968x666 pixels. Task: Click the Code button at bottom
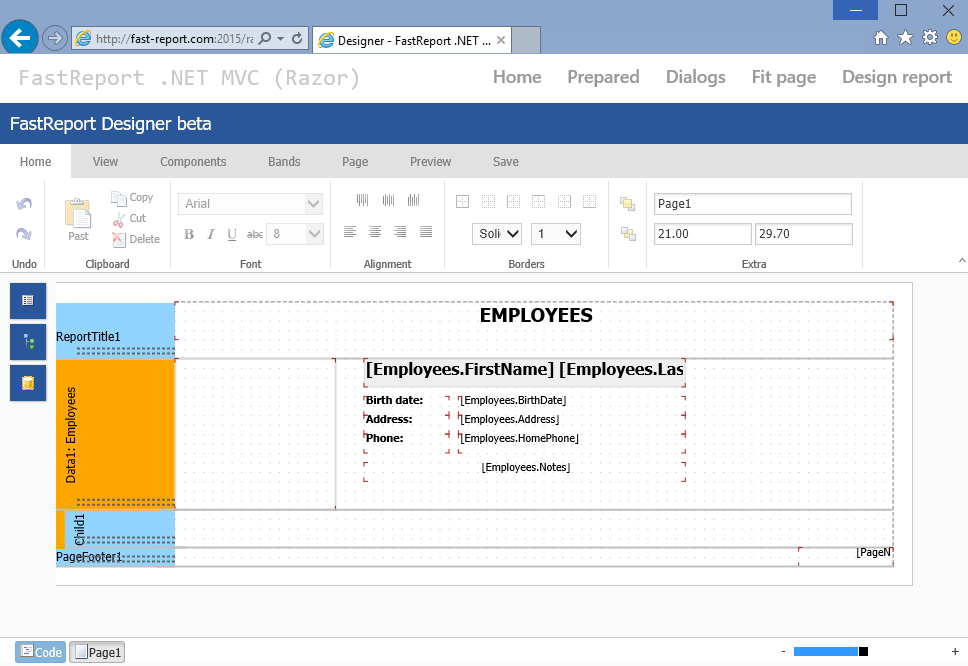coord(41,652)
